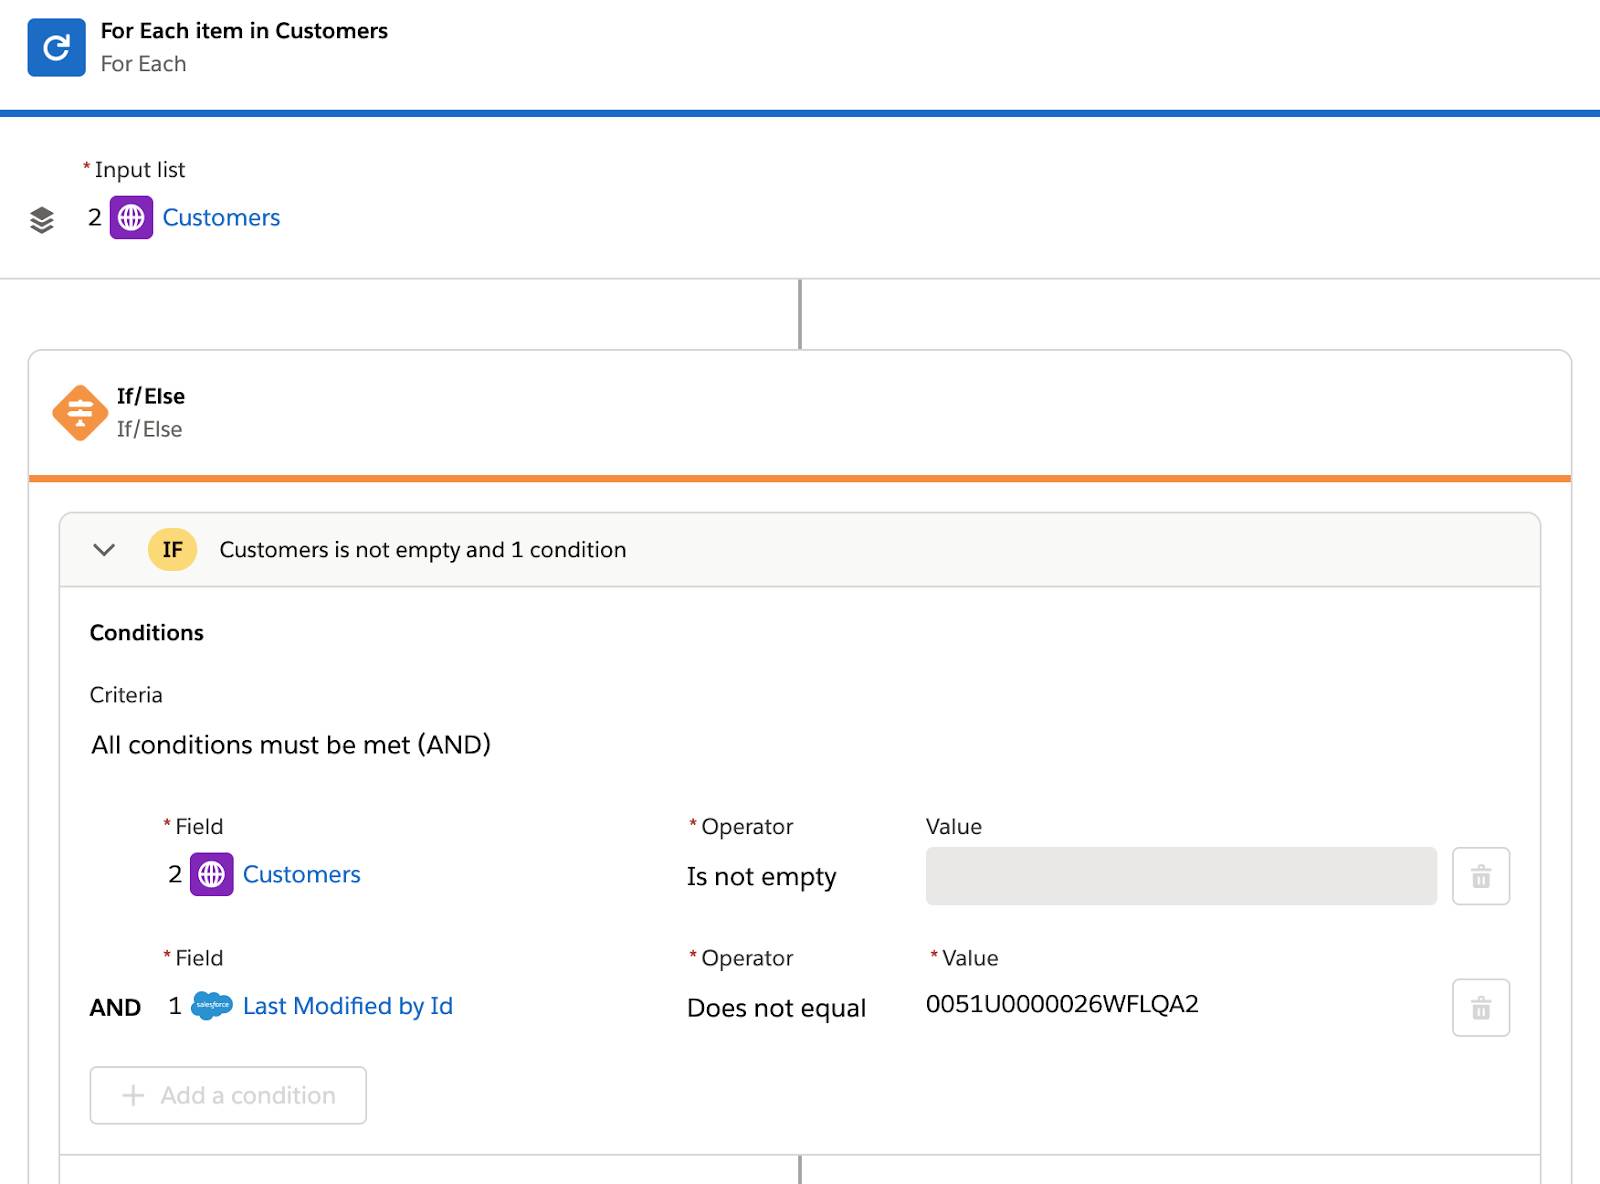The image size is (1600, 1184).
Task: Click the disabled grey Value field
Action: 1181,876
